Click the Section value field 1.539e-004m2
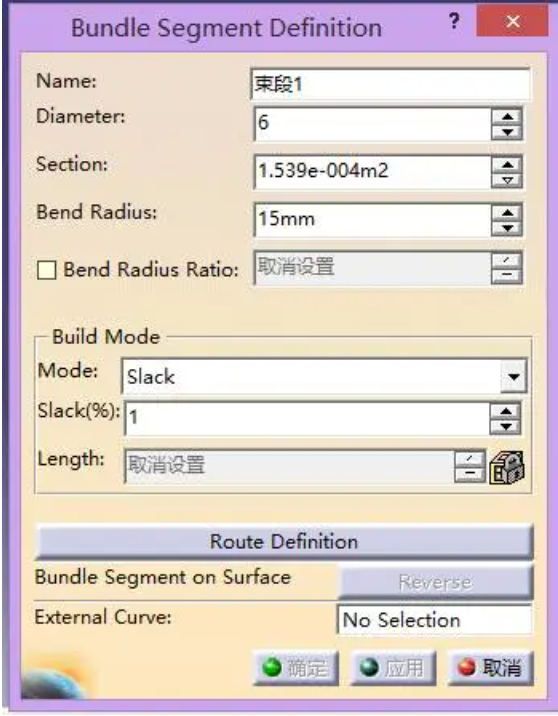The height and width of the screenshot is (716, 558). pyautogui.click(x=373, y=172)
